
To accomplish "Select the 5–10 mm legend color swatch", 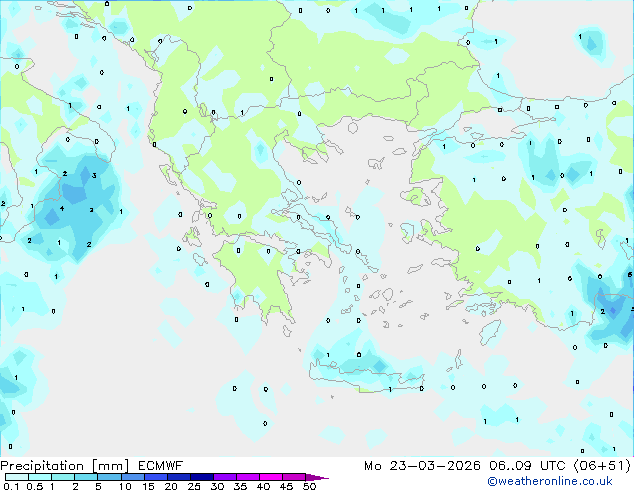I will tap(109, 477).
